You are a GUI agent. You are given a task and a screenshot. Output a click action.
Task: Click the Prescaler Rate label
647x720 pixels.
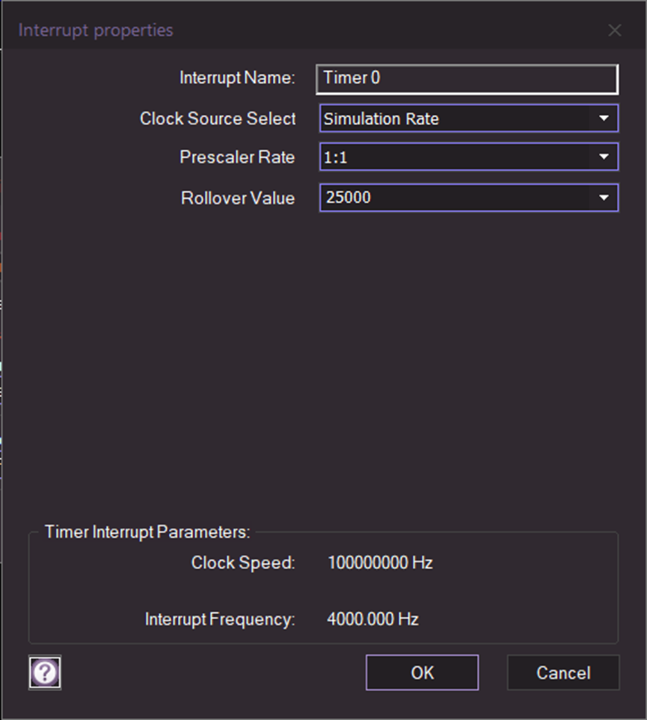point(237,157)
